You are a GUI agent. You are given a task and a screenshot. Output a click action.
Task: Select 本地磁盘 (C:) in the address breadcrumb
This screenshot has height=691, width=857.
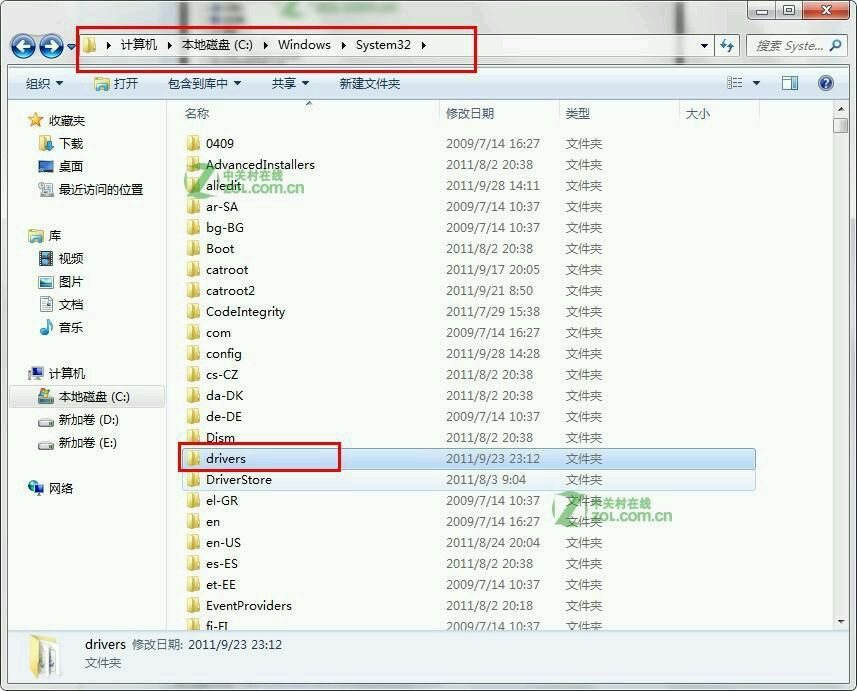click(217, 45)
